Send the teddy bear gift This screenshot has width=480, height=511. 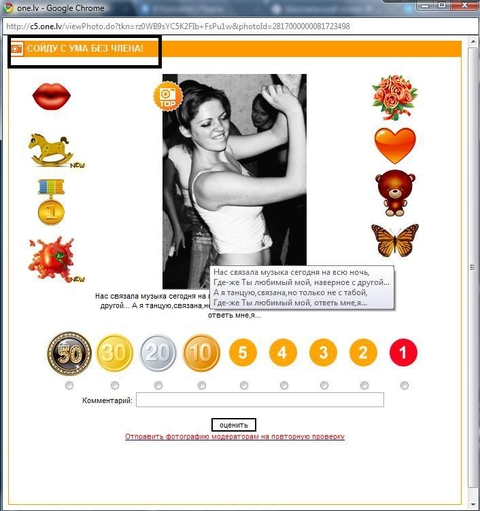[395, 193]
